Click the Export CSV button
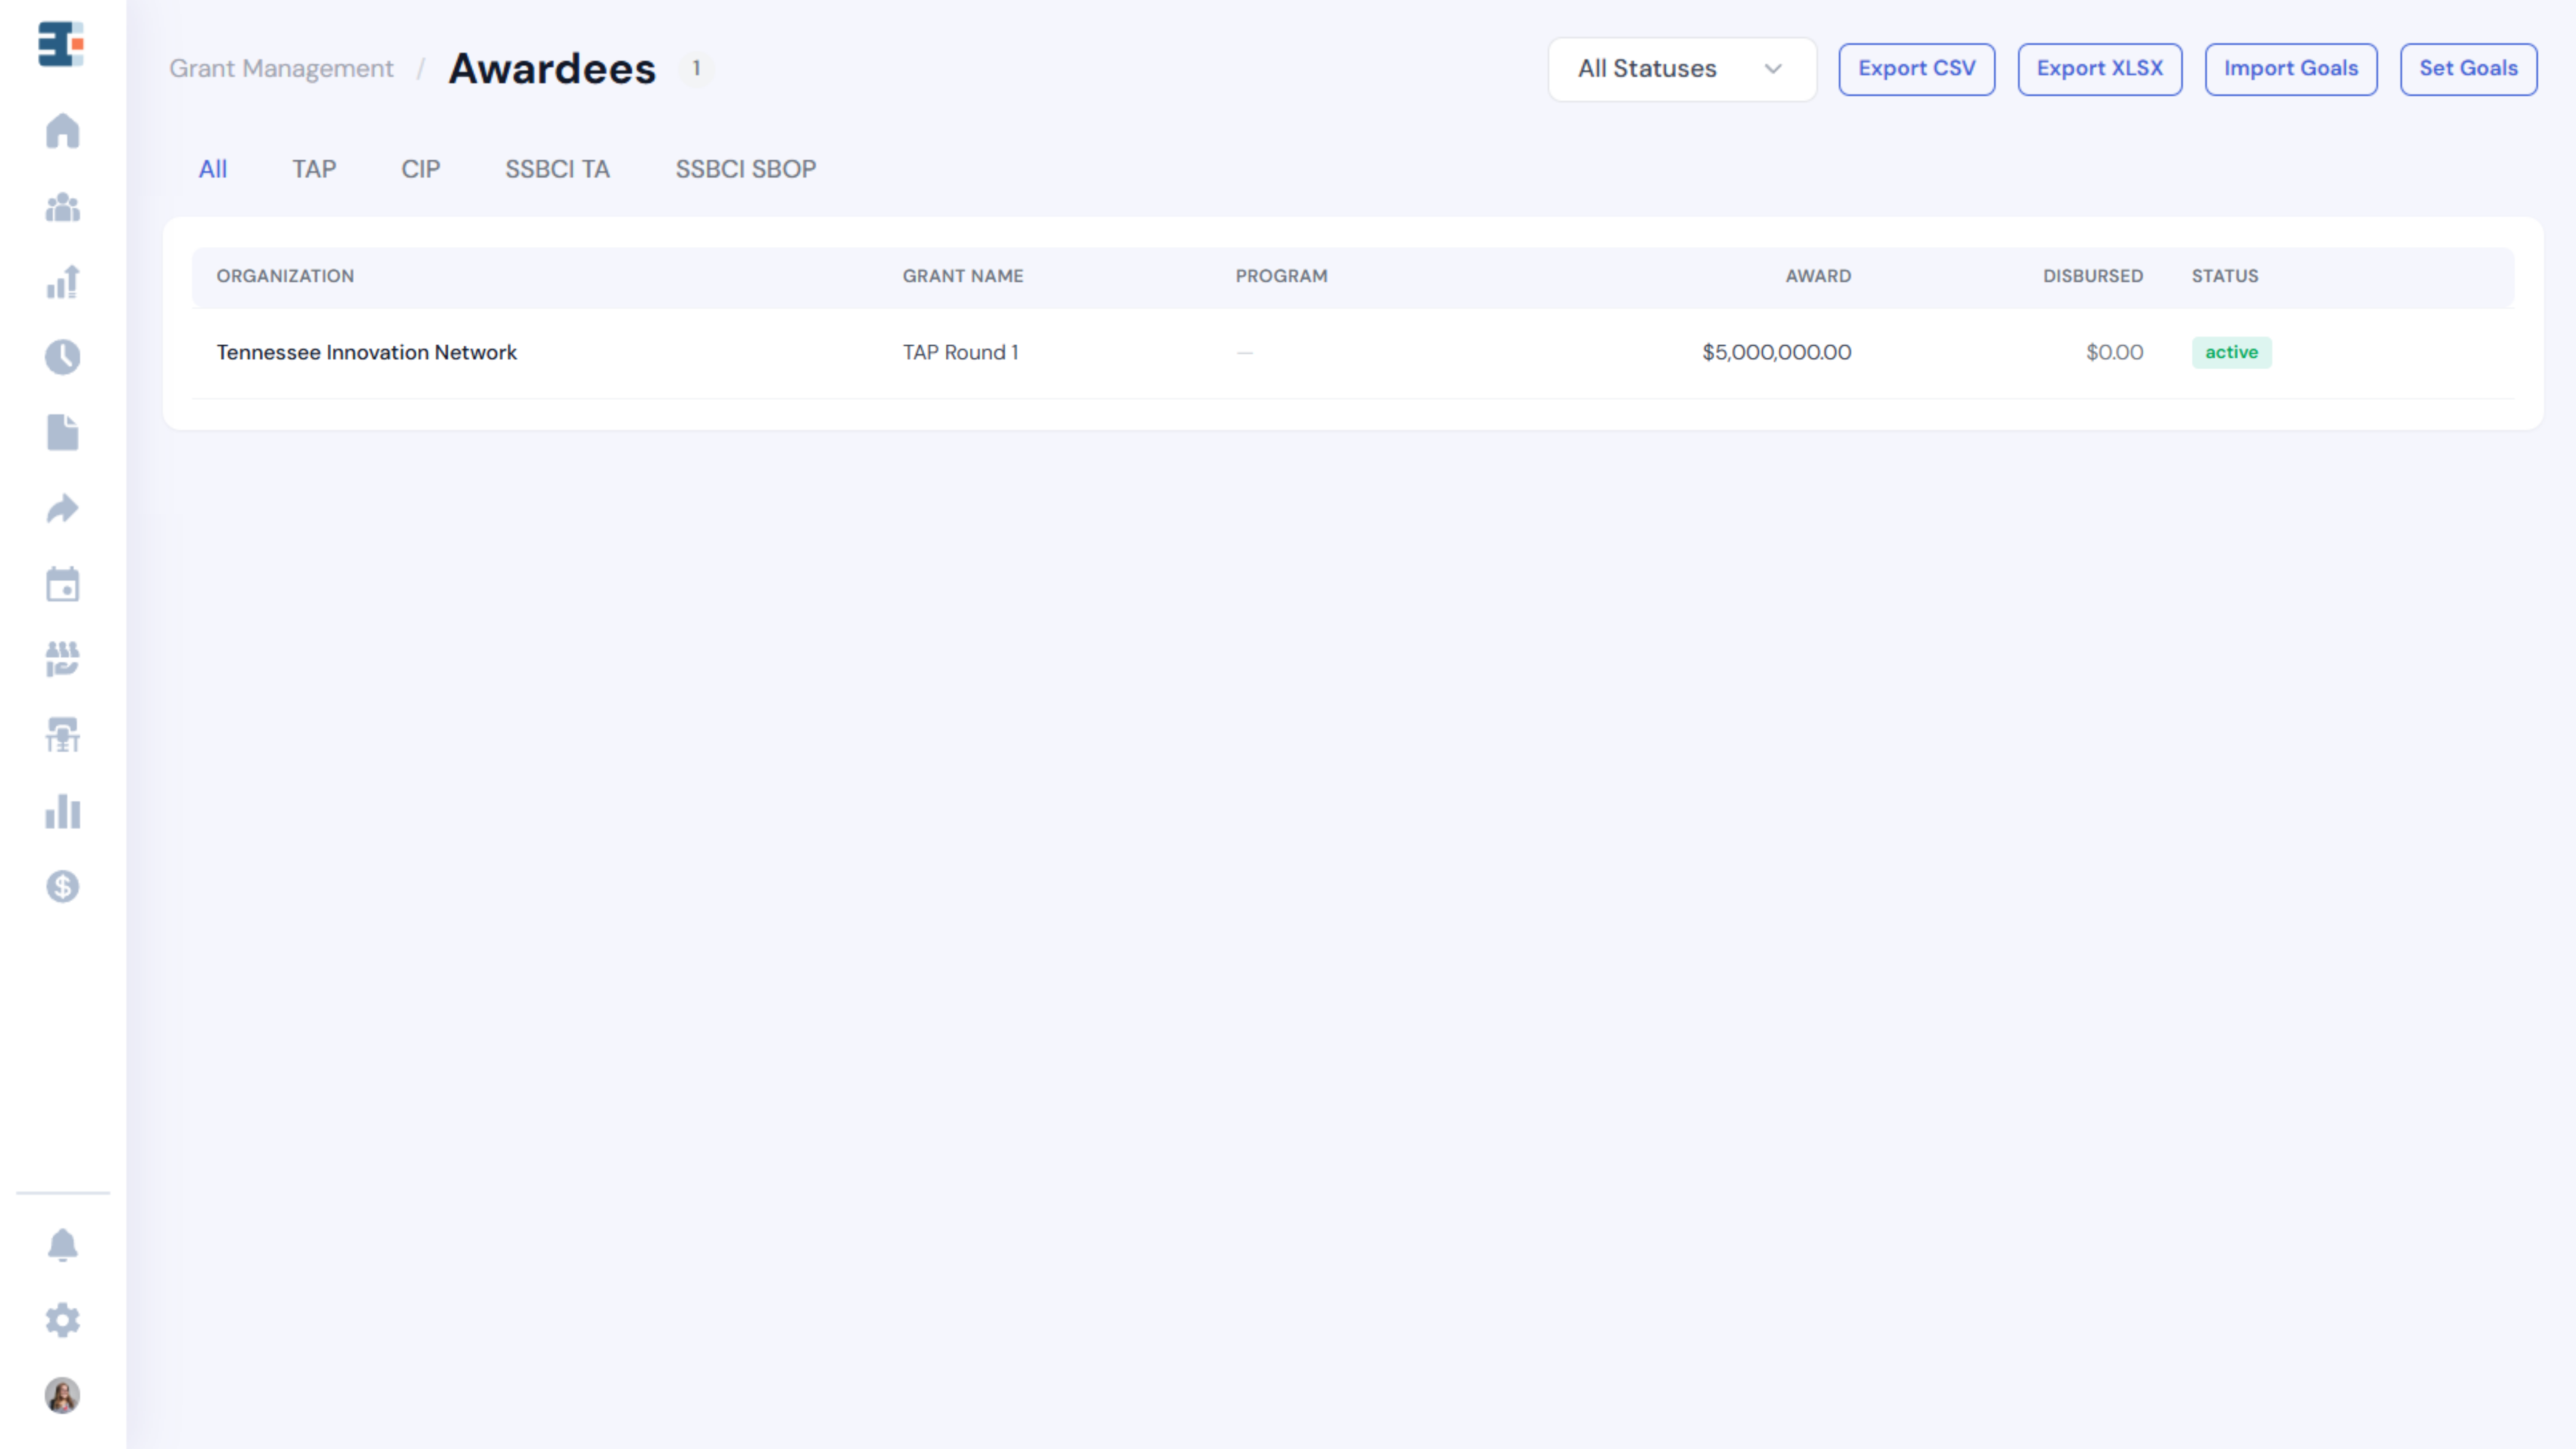The height and width of the screenshot is (1449, 2576). pyautogui.click(x=1917, y=69)
